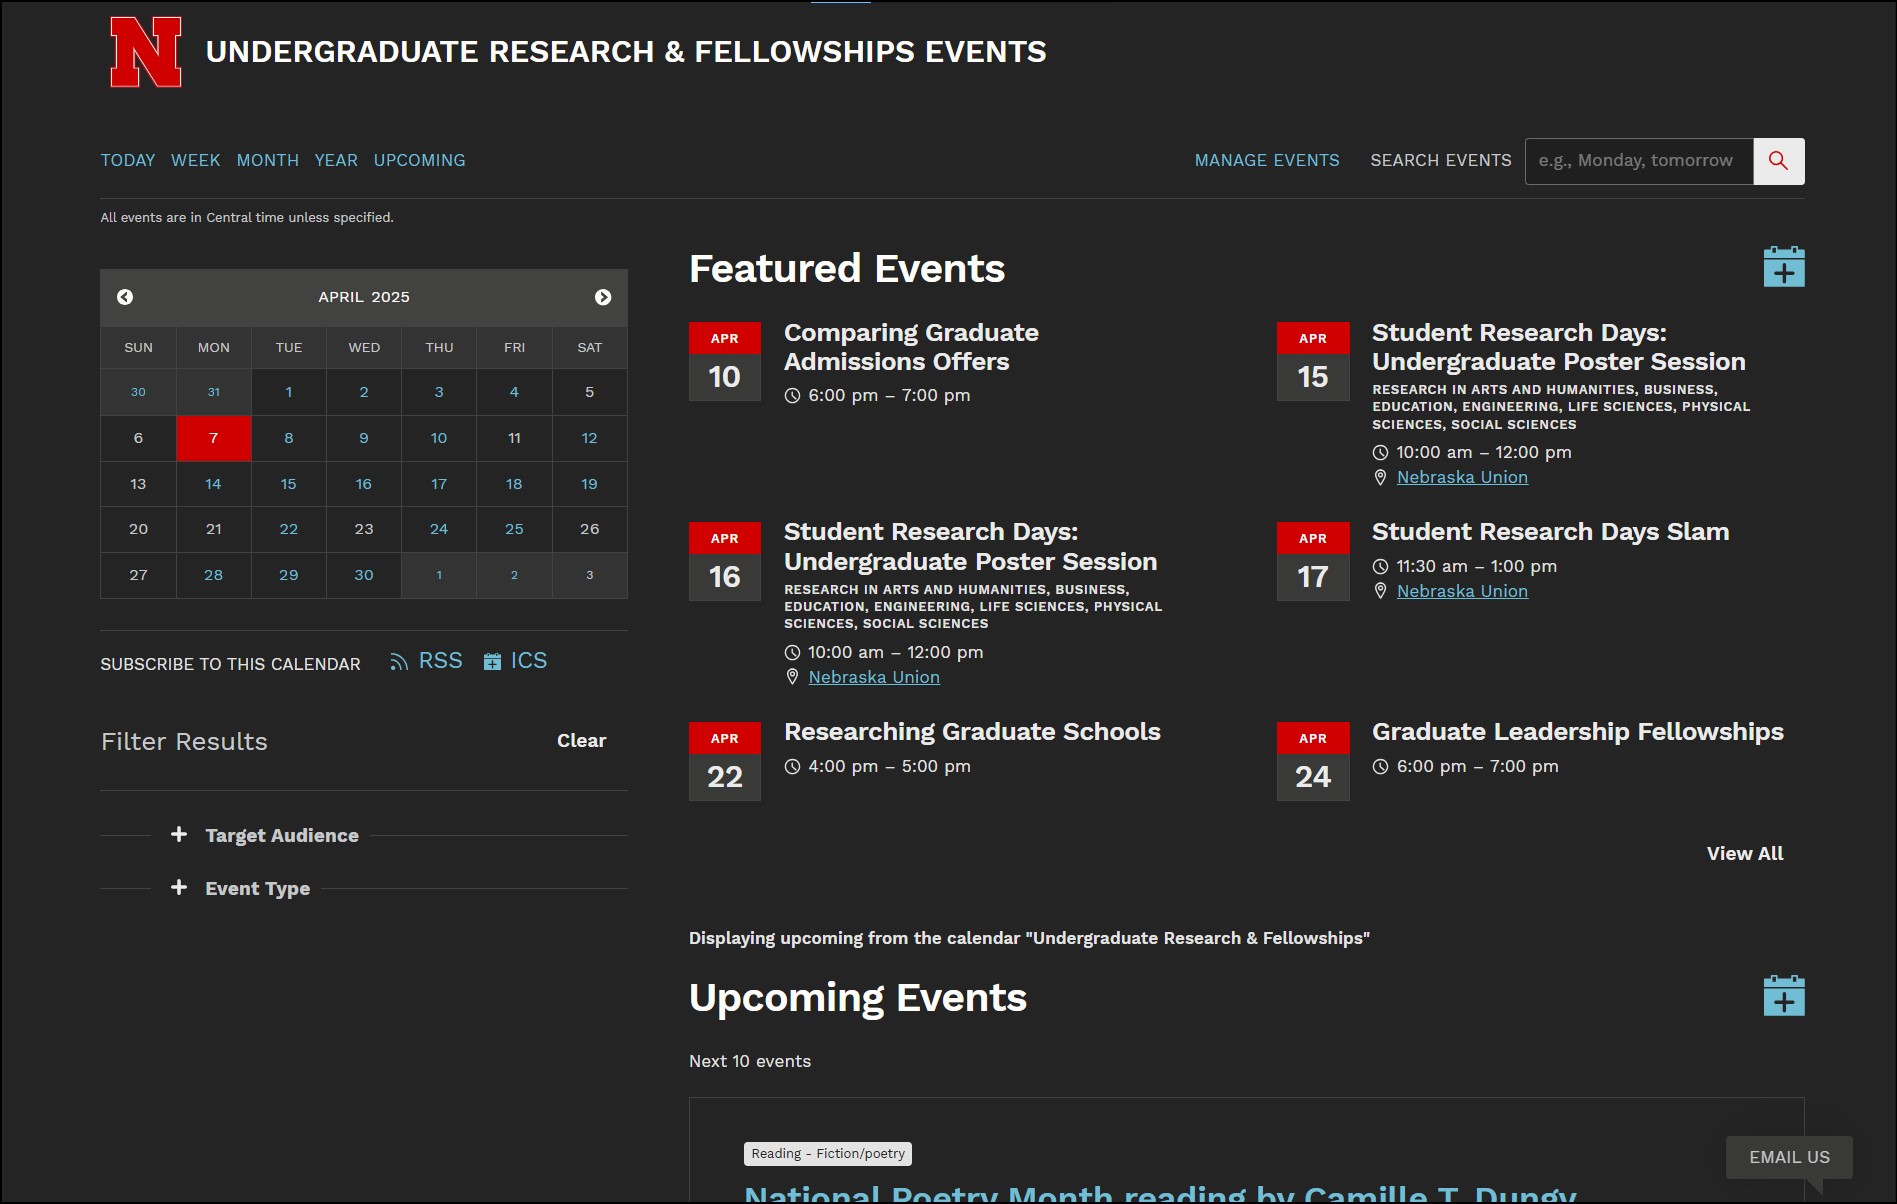
Task: Open Comparing Graduate Admissions Offers event
Action: pos(910,347)
